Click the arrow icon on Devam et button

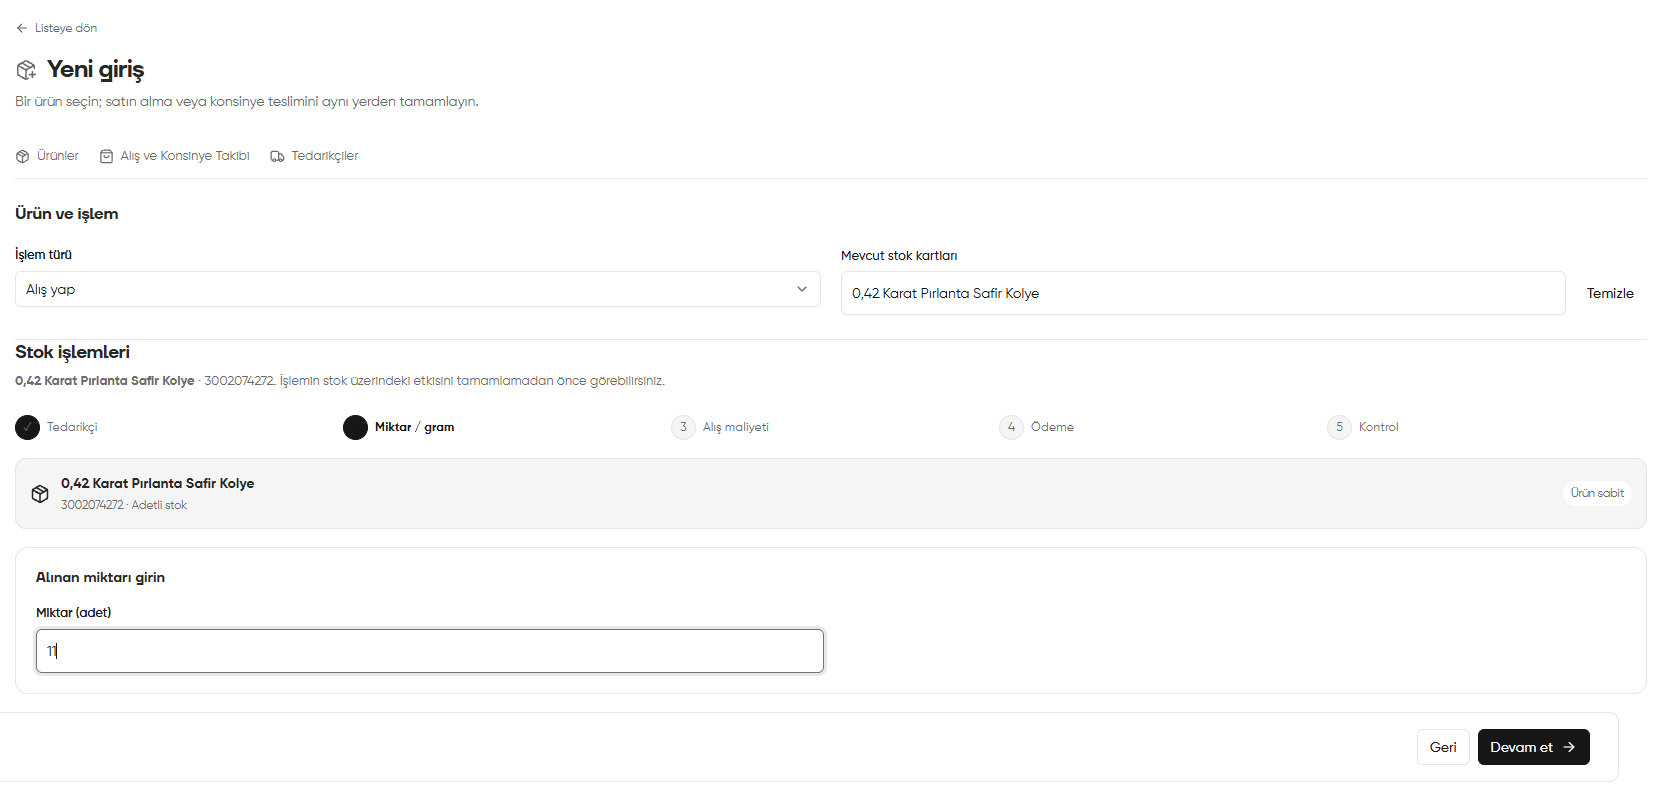(x=1569, y=747)
